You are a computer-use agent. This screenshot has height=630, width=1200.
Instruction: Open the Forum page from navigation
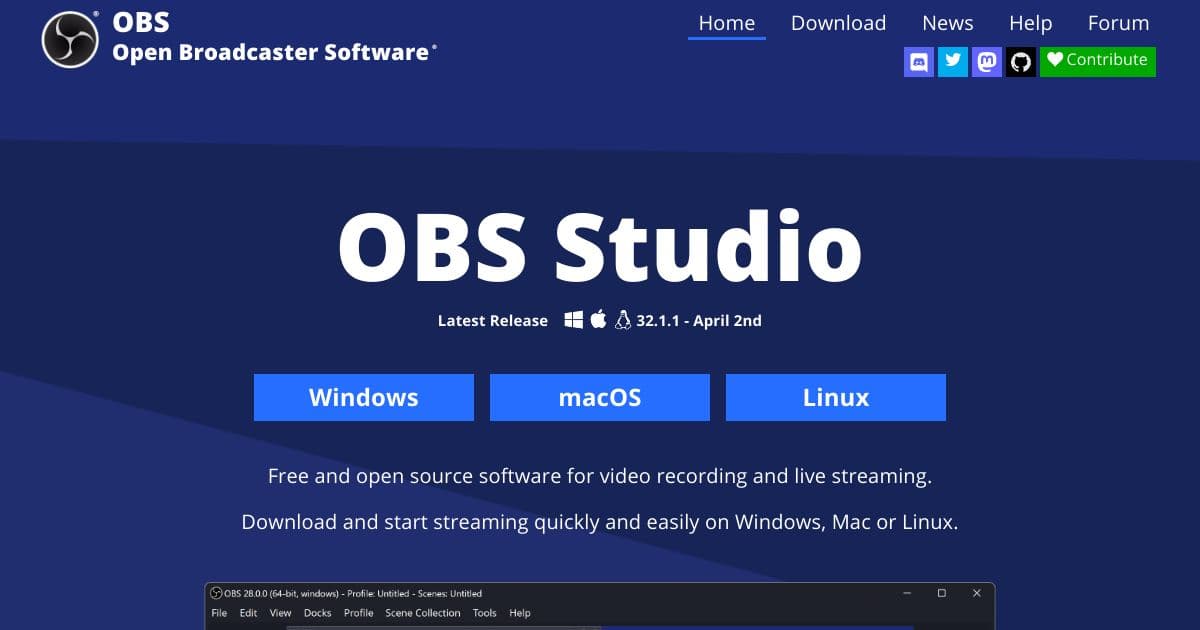pyautogui.click(x=1118, y=23)
